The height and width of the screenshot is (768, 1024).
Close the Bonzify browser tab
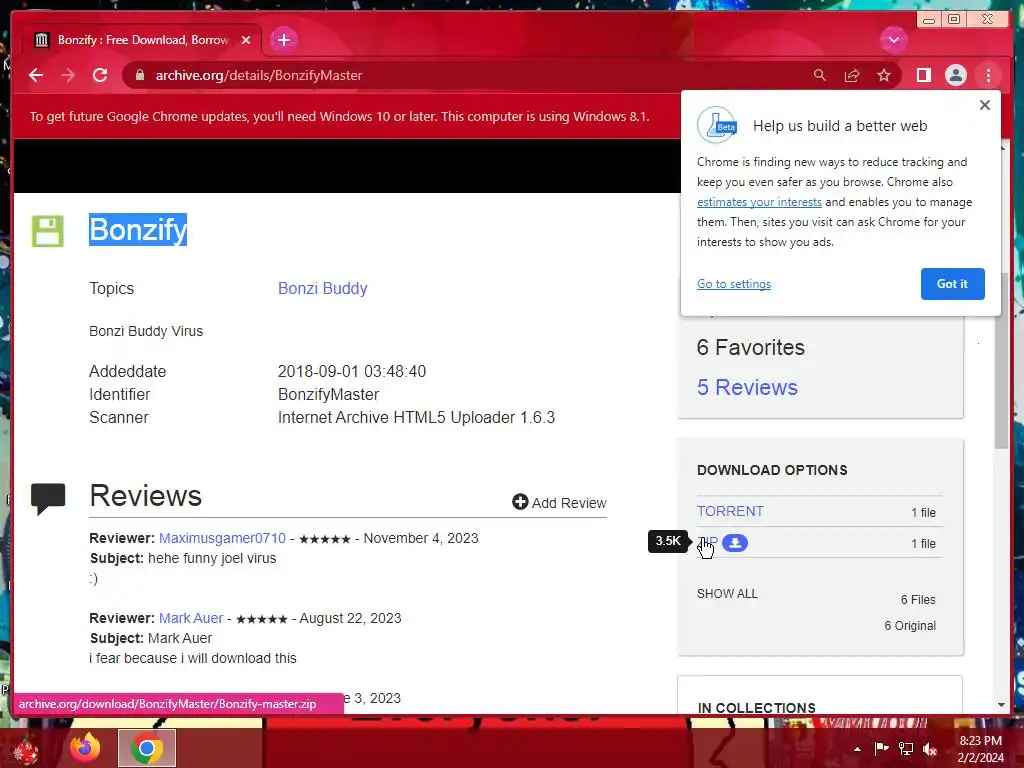246,40
